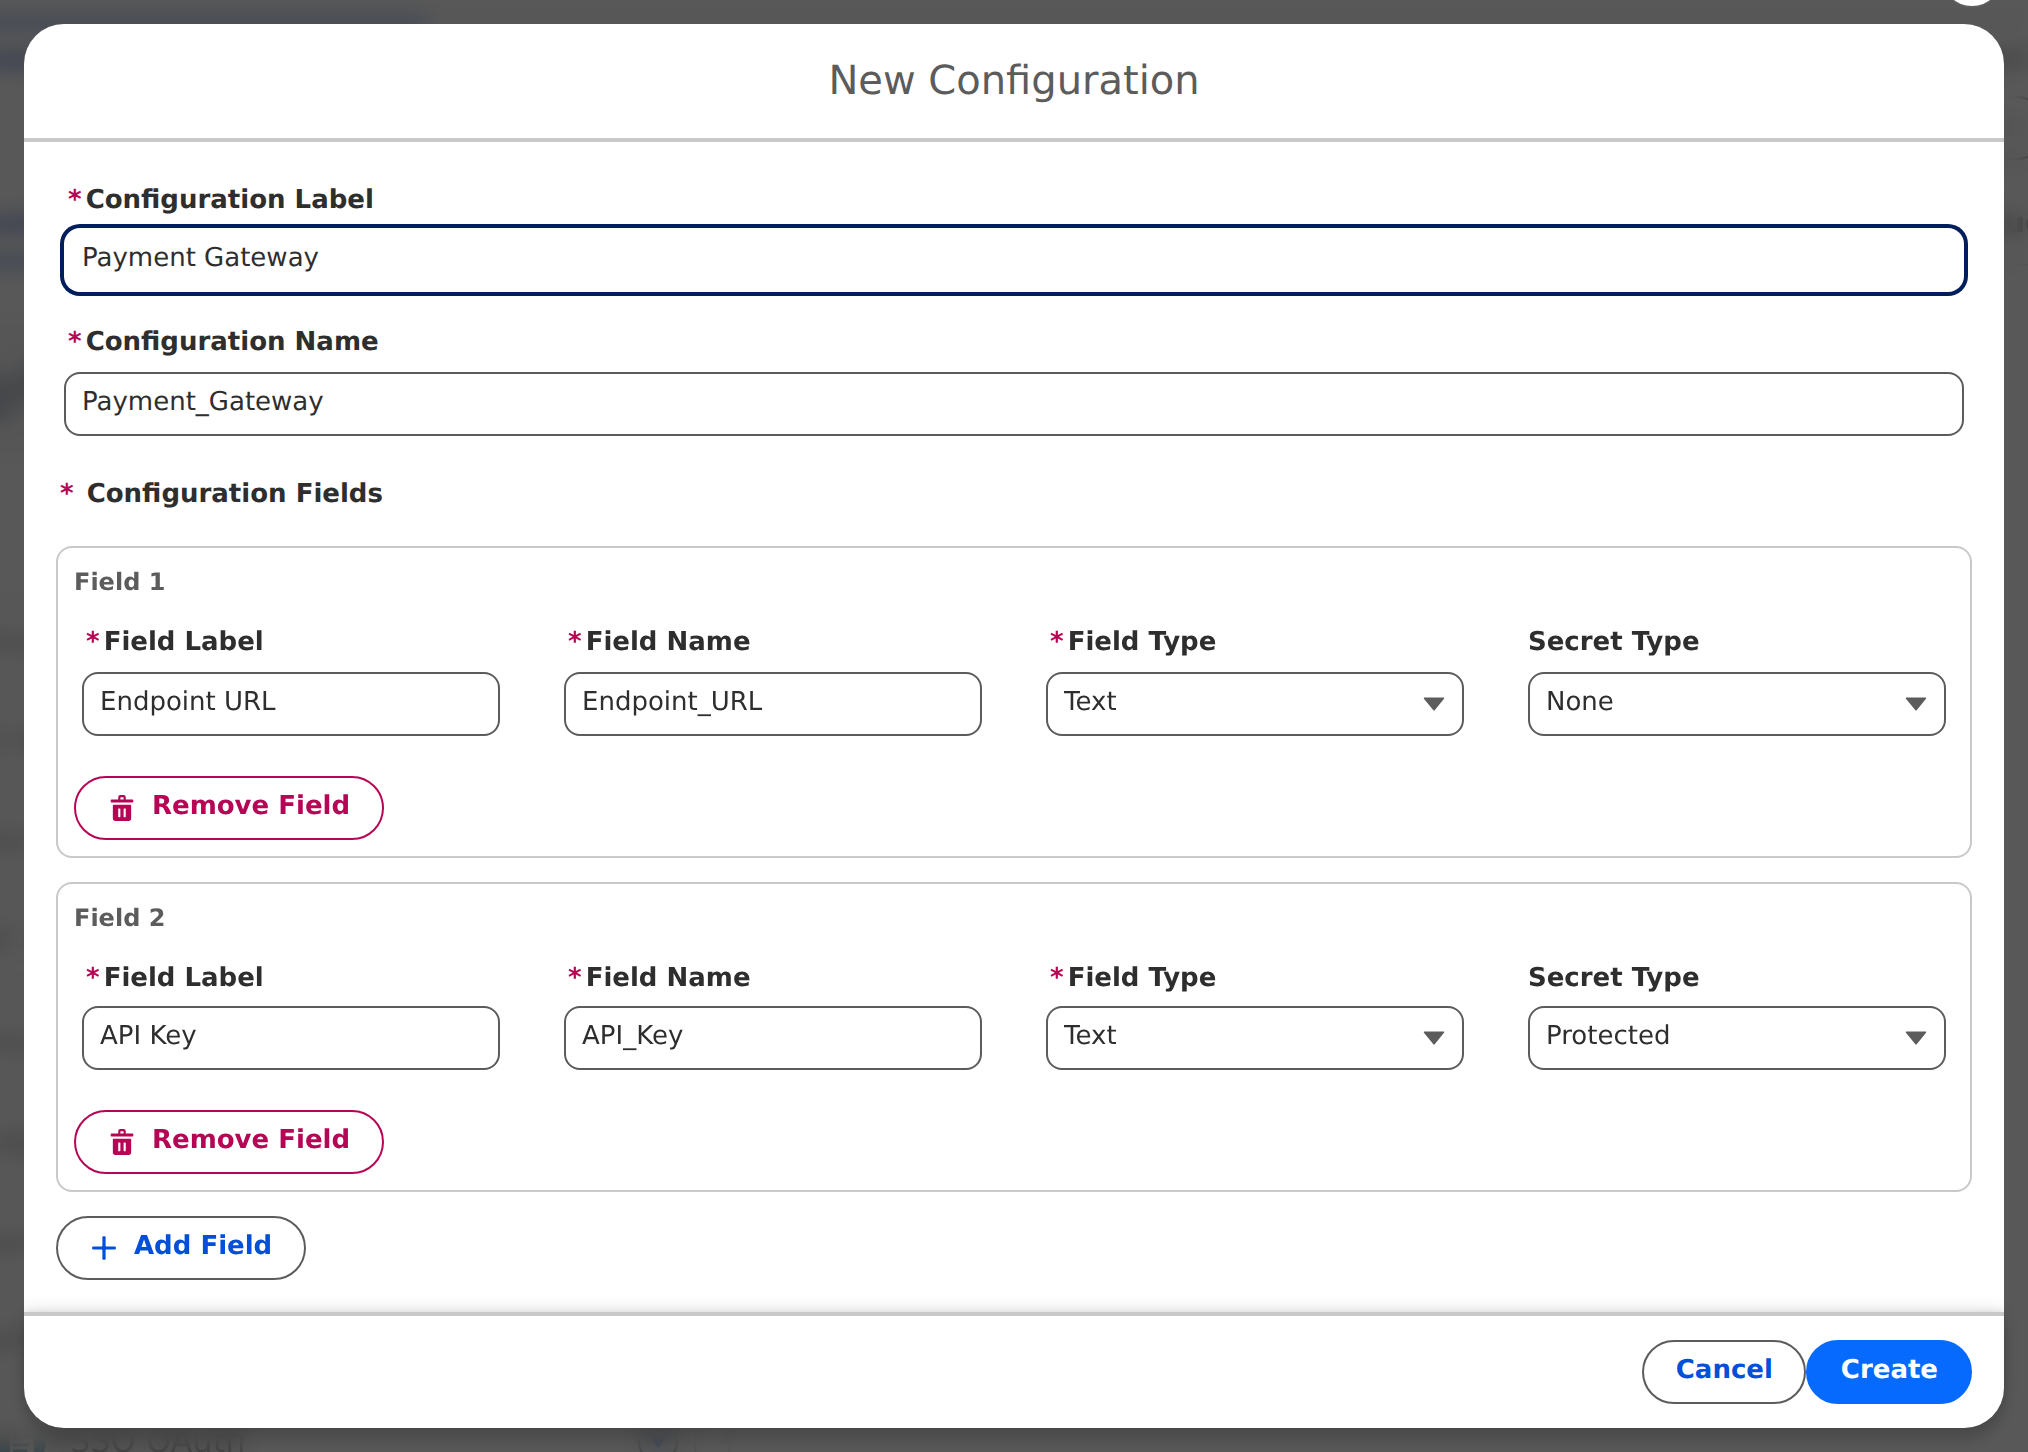Focus the Field 2 Field Name input showing API_Key
Image resolution: width=2028 pixels, height=1452 pixels.
tap(773, 1038)
